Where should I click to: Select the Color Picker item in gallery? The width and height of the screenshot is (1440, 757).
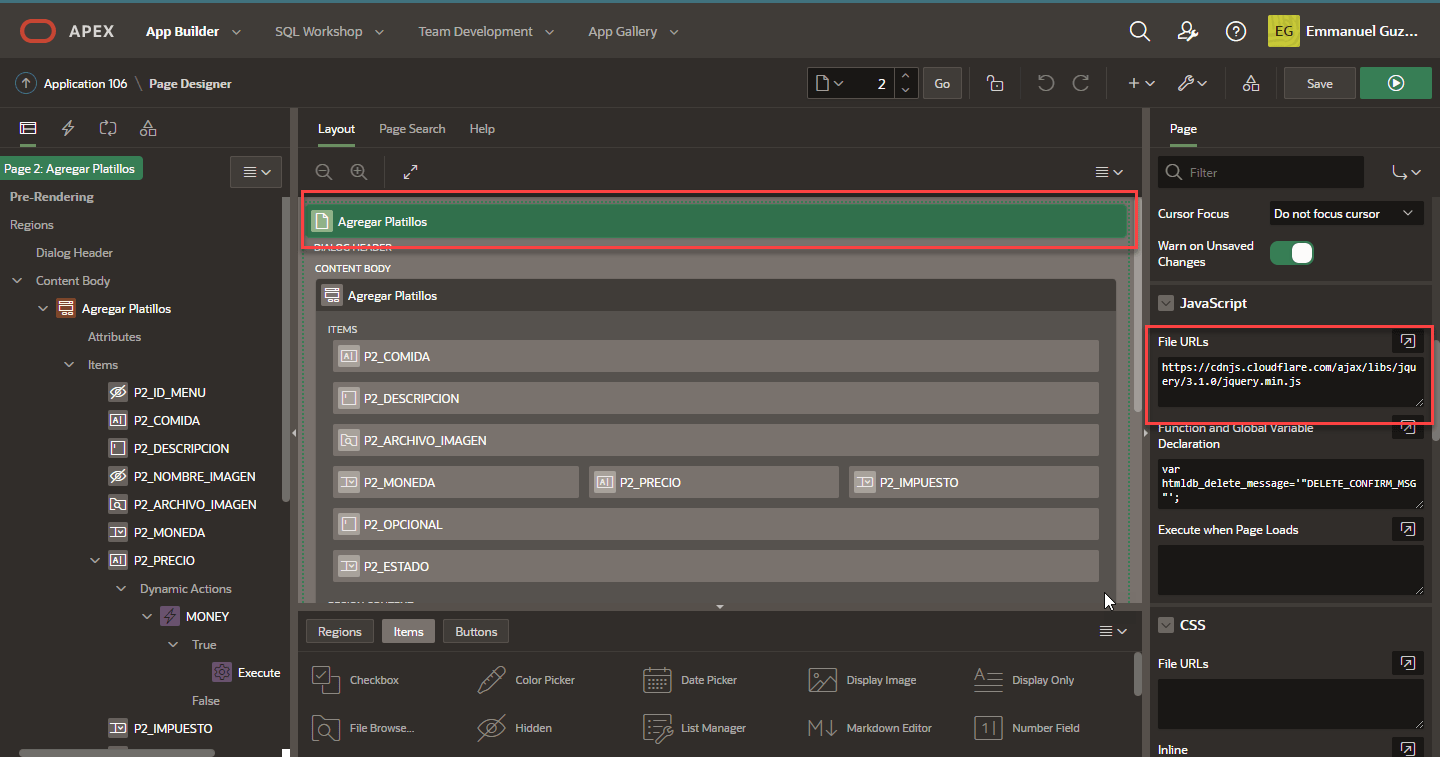(x=526, y=680)
